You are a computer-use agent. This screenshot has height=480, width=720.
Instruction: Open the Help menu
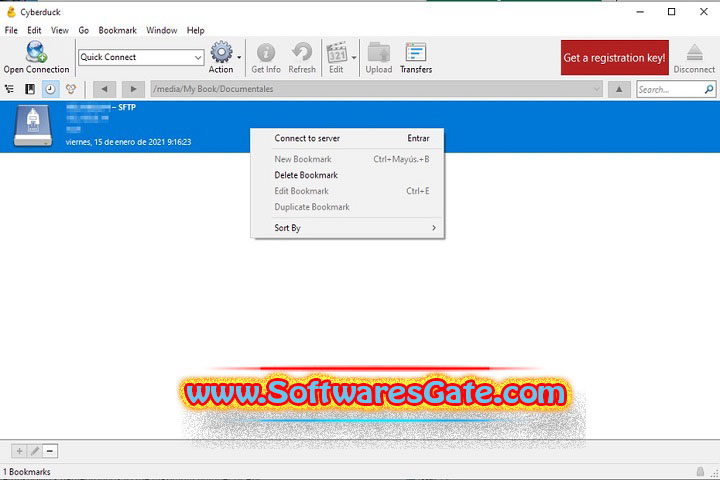click(x=195, y=30)
